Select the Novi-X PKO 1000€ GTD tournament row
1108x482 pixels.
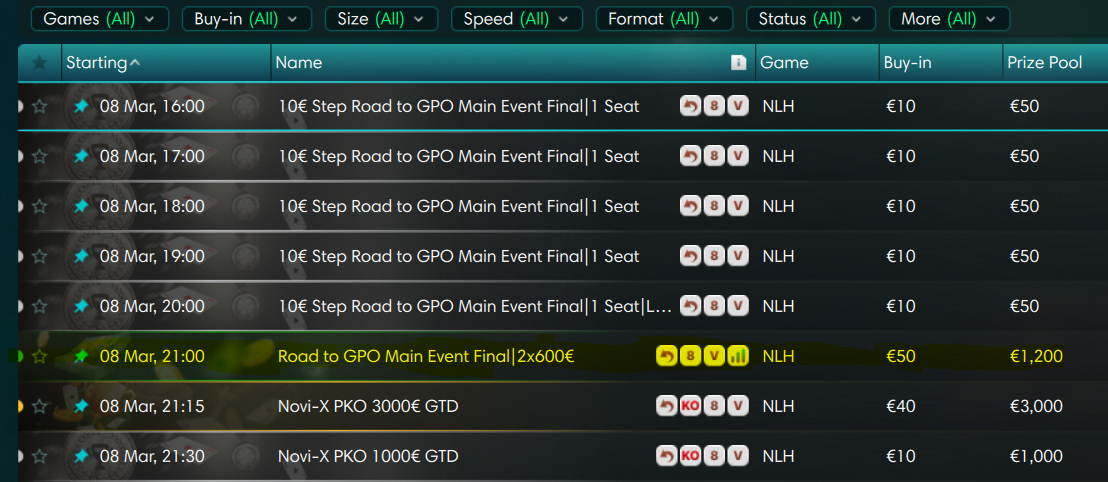pos(368,456)
